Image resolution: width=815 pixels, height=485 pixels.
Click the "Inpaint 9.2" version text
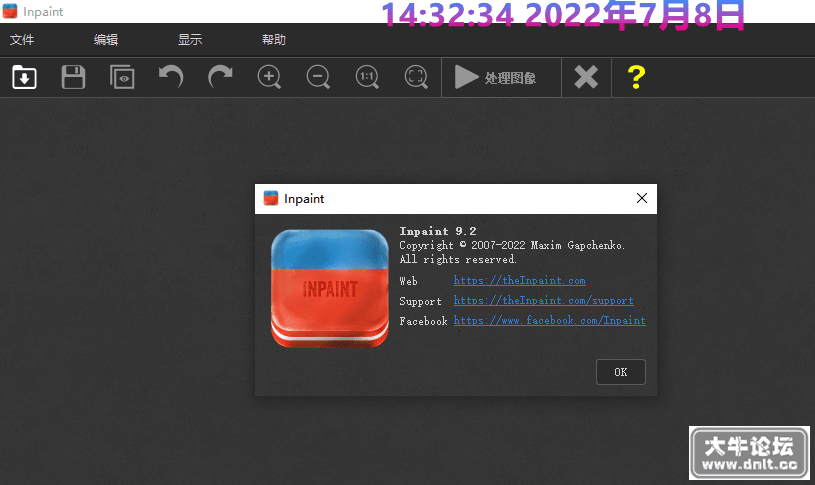[438, 231]
